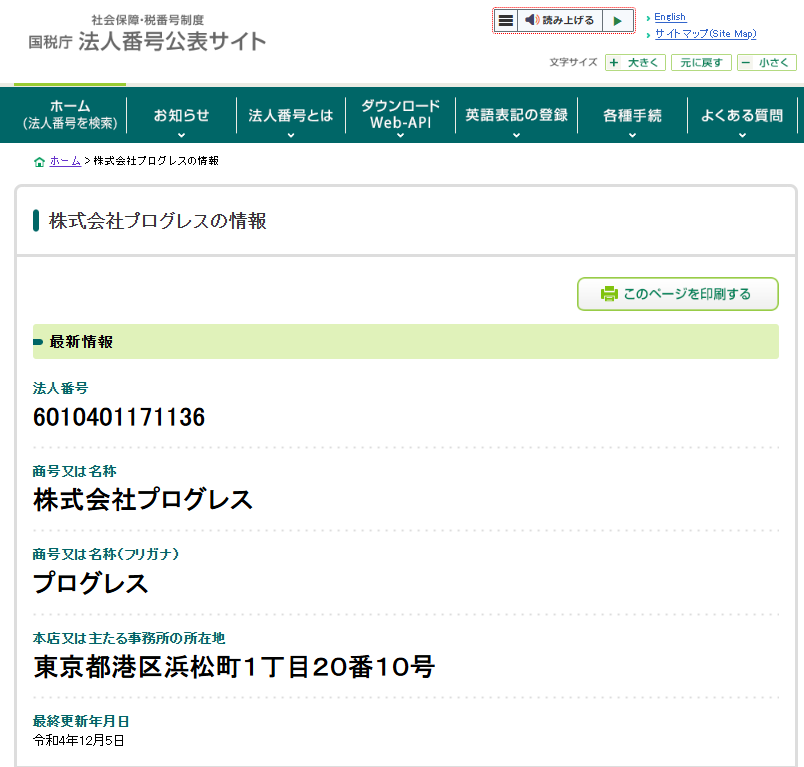Screen dimensions: 804x767
Task: Click the 読み上げる speaker button
Action: (x=560, y=21)
